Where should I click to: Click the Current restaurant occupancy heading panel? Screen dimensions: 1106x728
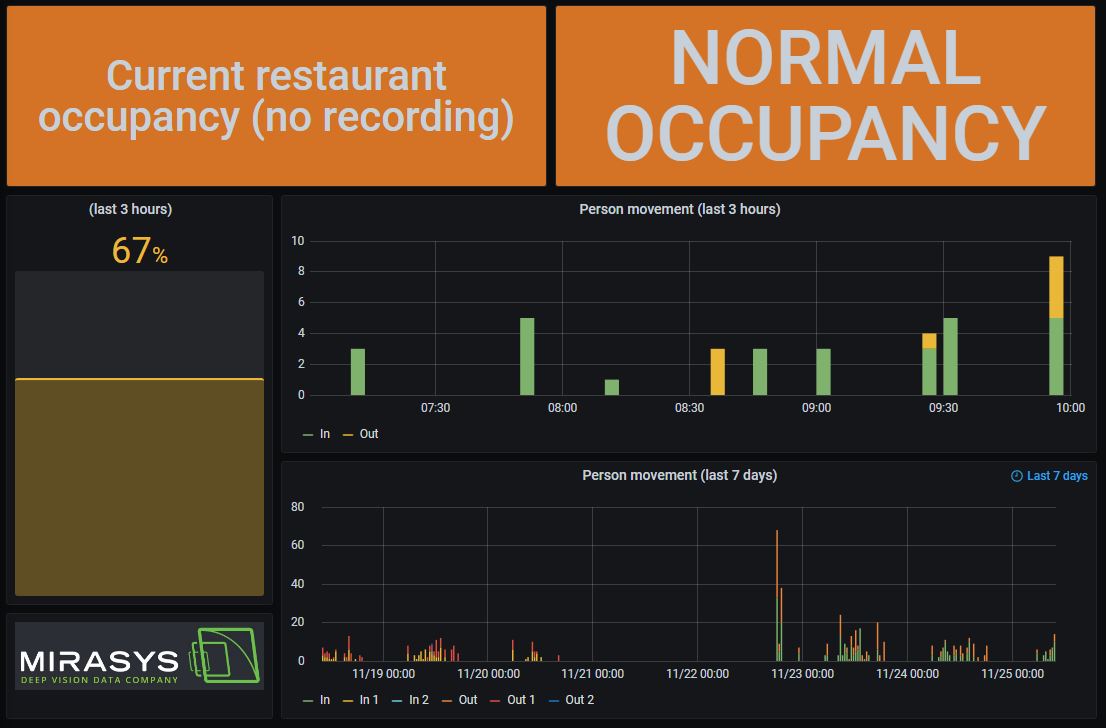(276, 96)
